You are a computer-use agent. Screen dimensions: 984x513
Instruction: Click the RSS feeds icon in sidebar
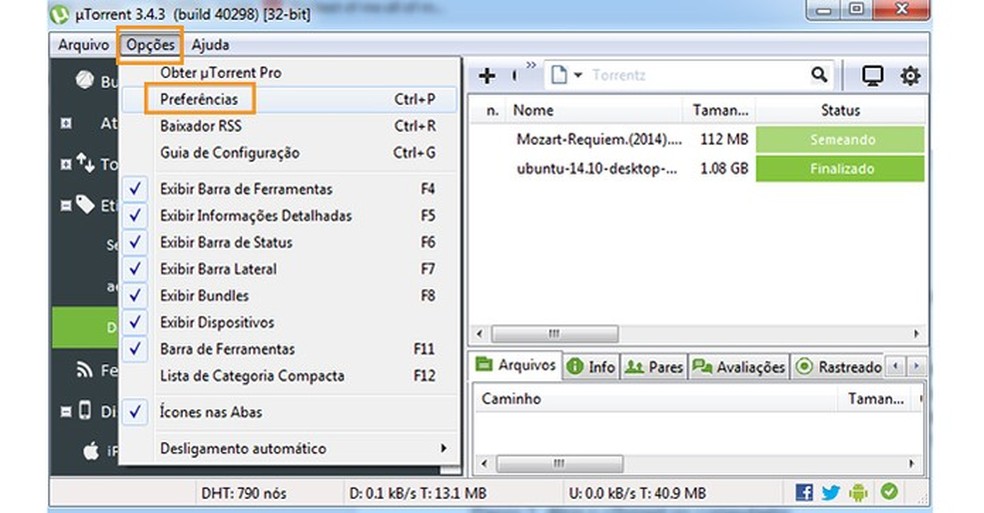point(84,370)
